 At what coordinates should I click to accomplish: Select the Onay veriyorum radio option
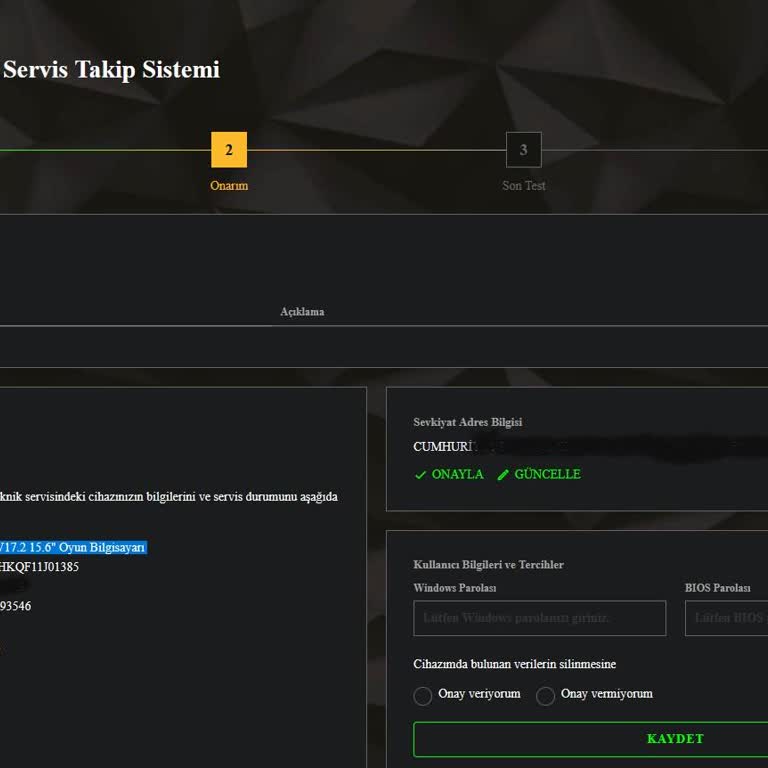[x=422, y=695]
